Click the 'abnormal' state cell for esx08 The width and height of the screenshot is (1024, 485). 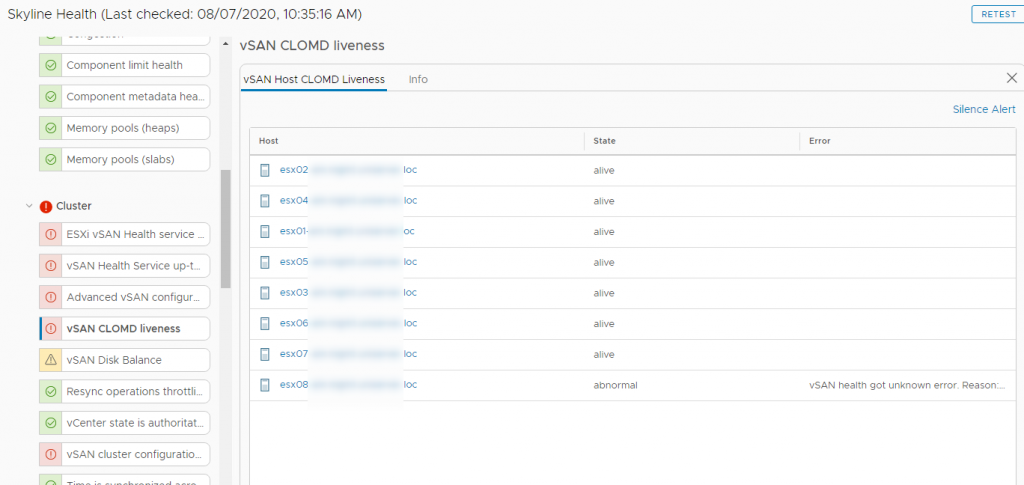pyautogui.click(x=615, y=385)
